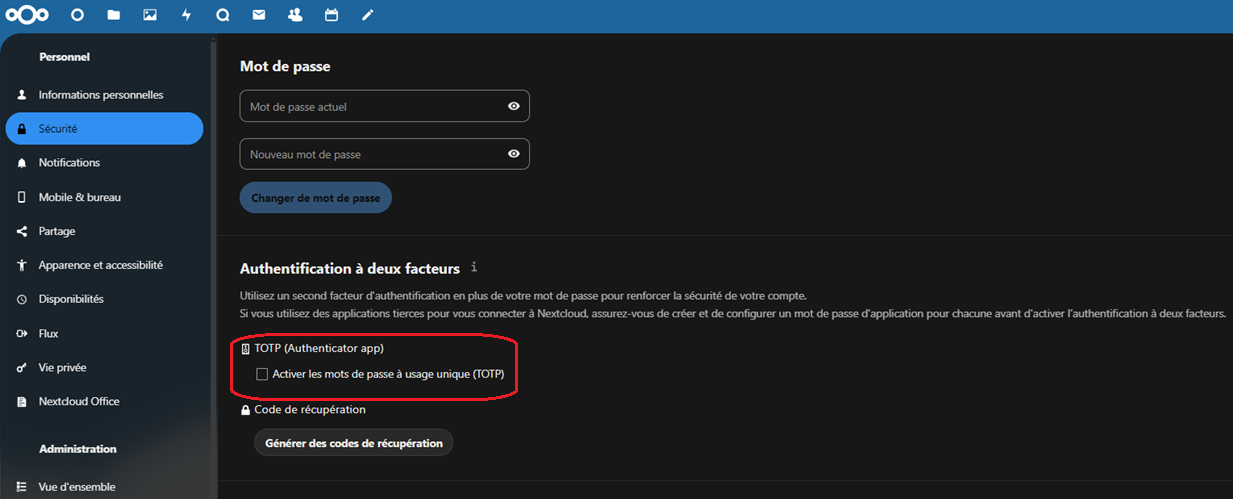Click the person icon beside Informations personnelles
This screenshot has width=1233, height=499.
(x=22, y=95)
